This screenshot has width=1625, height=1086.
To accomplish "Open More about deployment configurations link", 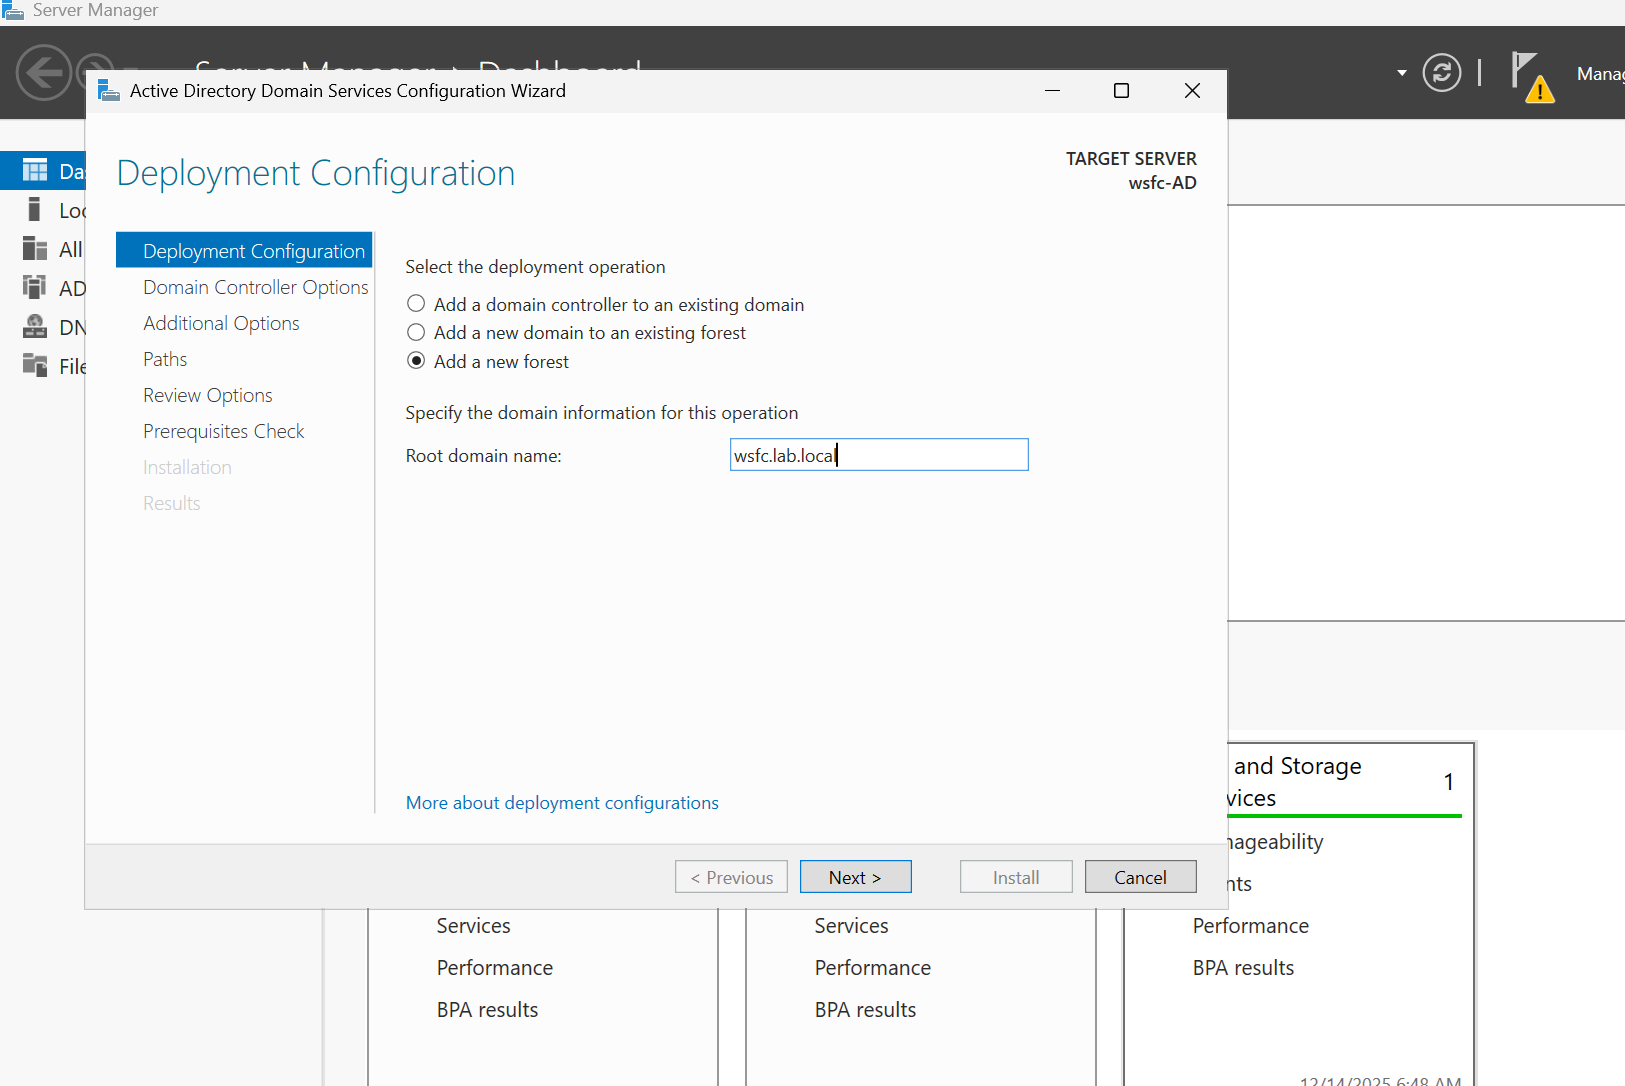I will (x=562, y=803).
